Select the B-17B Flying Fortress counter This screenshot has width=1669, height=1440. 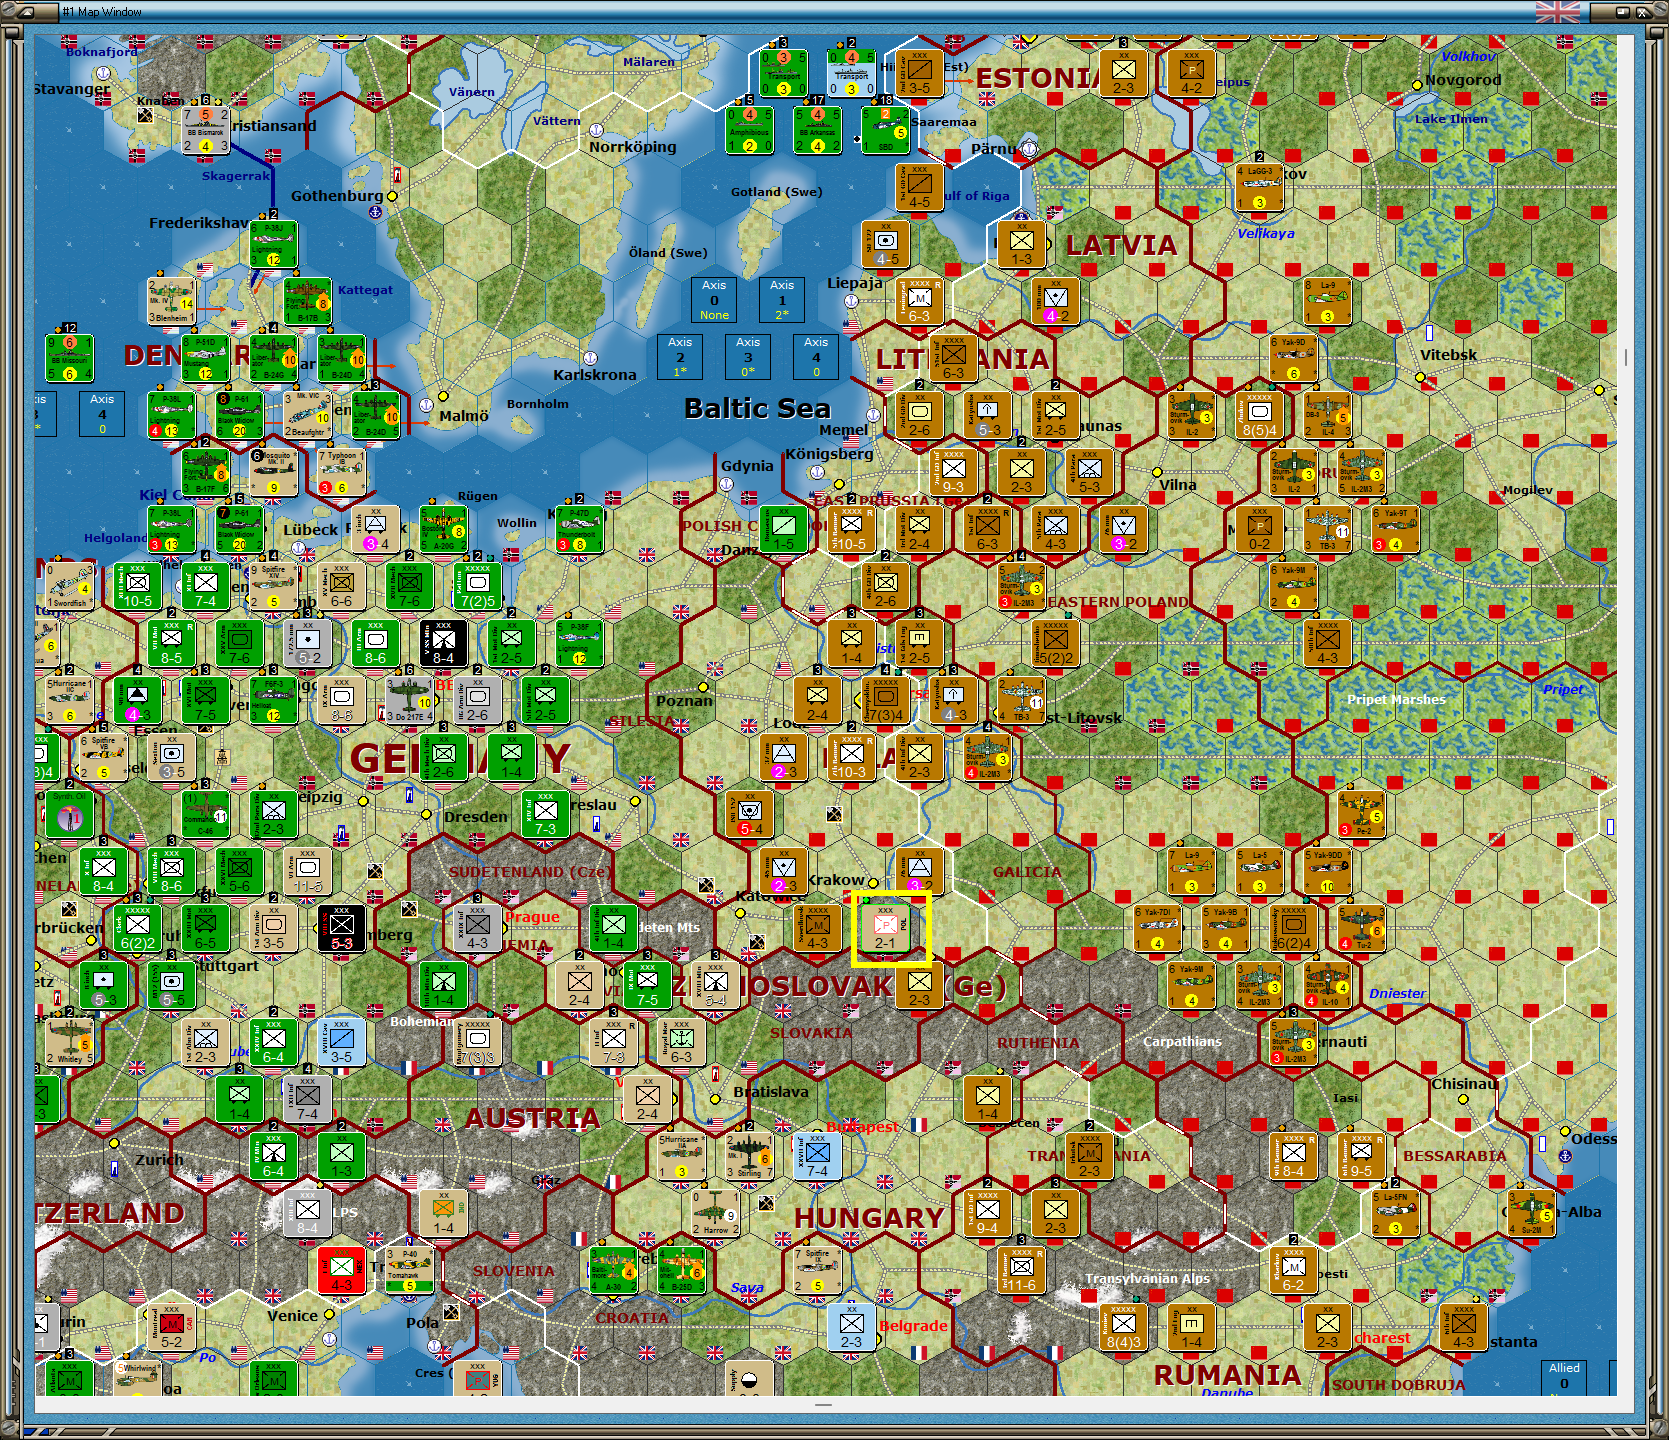(x=307, y=302)
